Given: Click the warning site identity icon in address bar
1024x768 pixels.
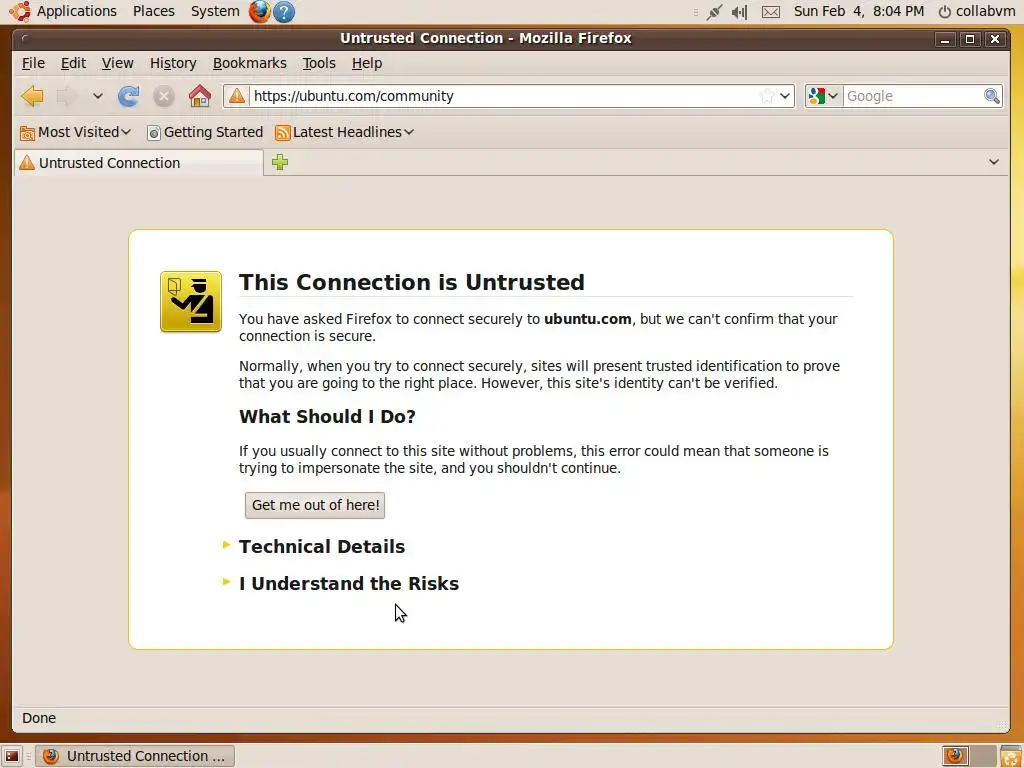Looking at the screenshot, I should (236, 96).
